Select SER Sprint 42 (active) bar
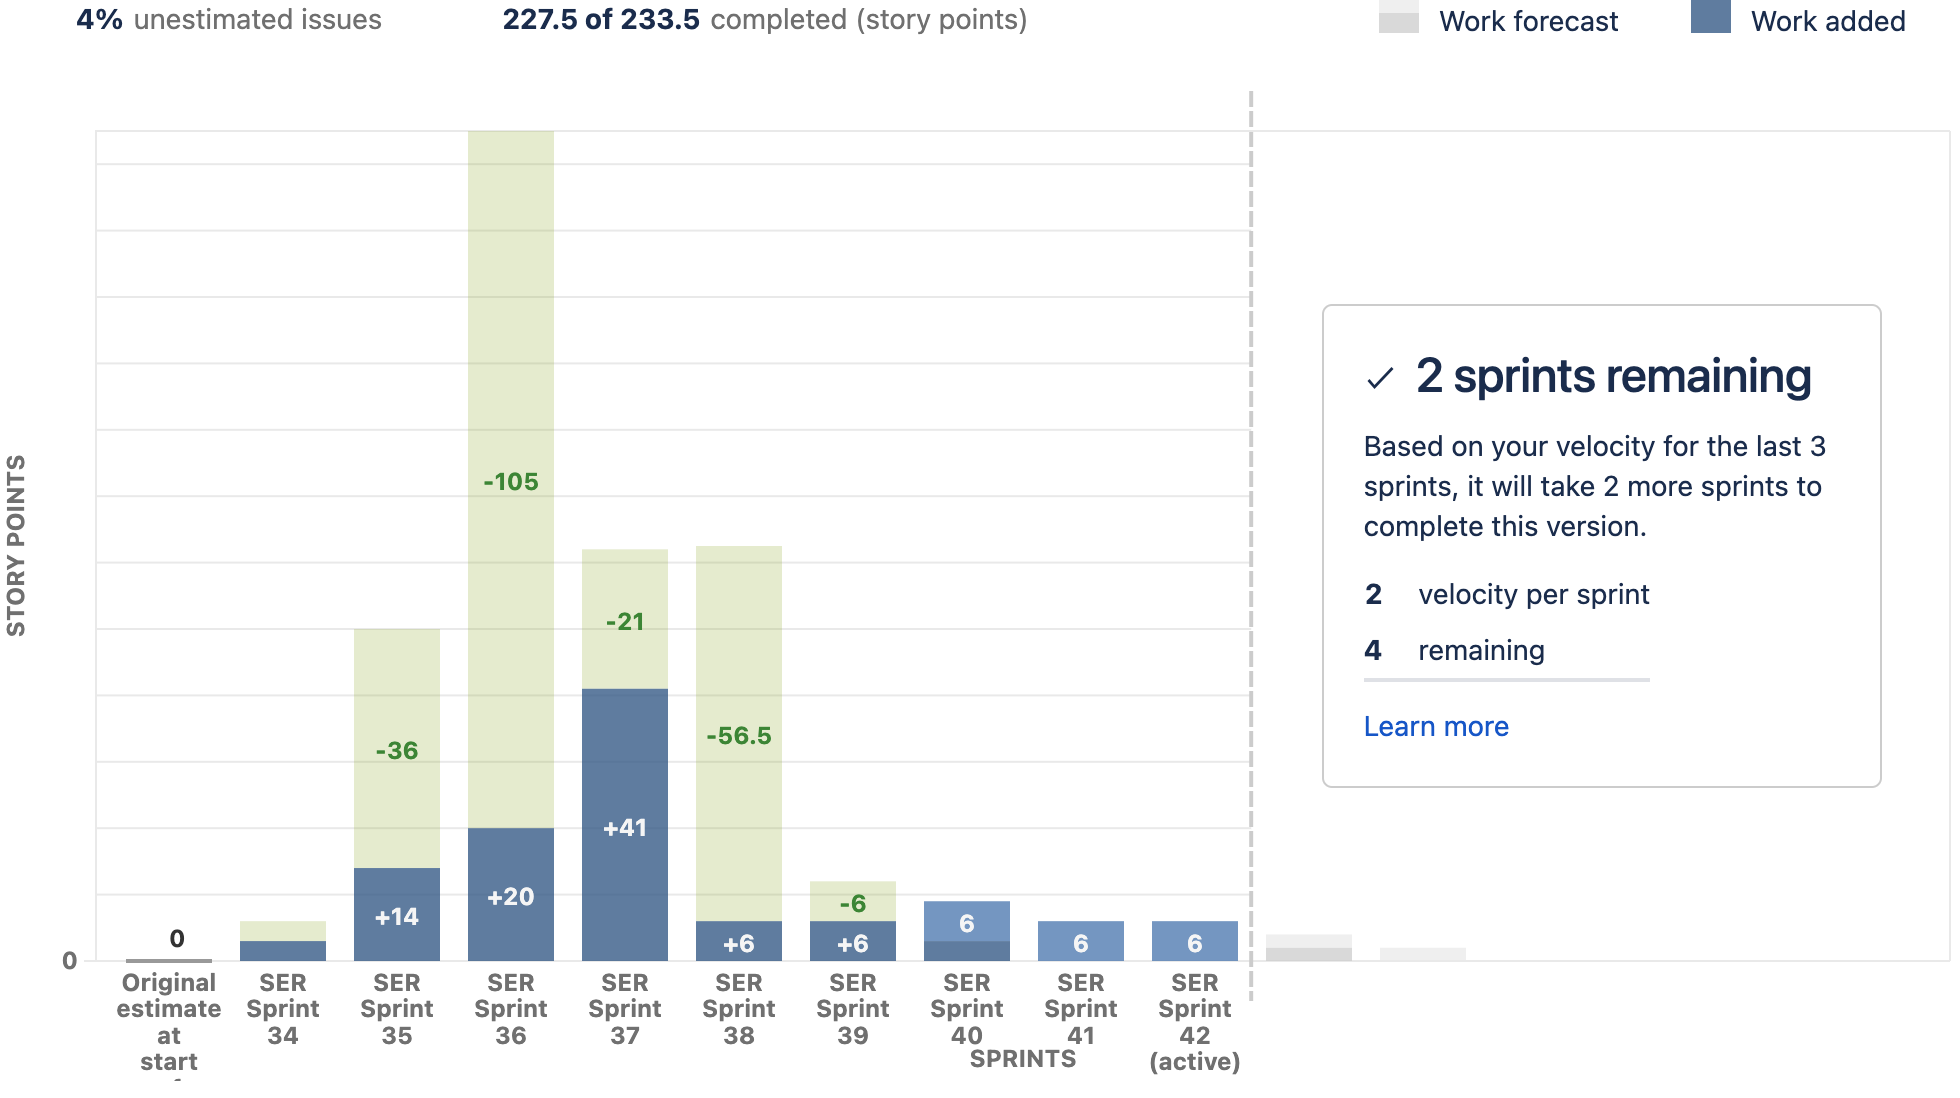The height and width of the screenshot is (1098, 1960). [1195, 941]
